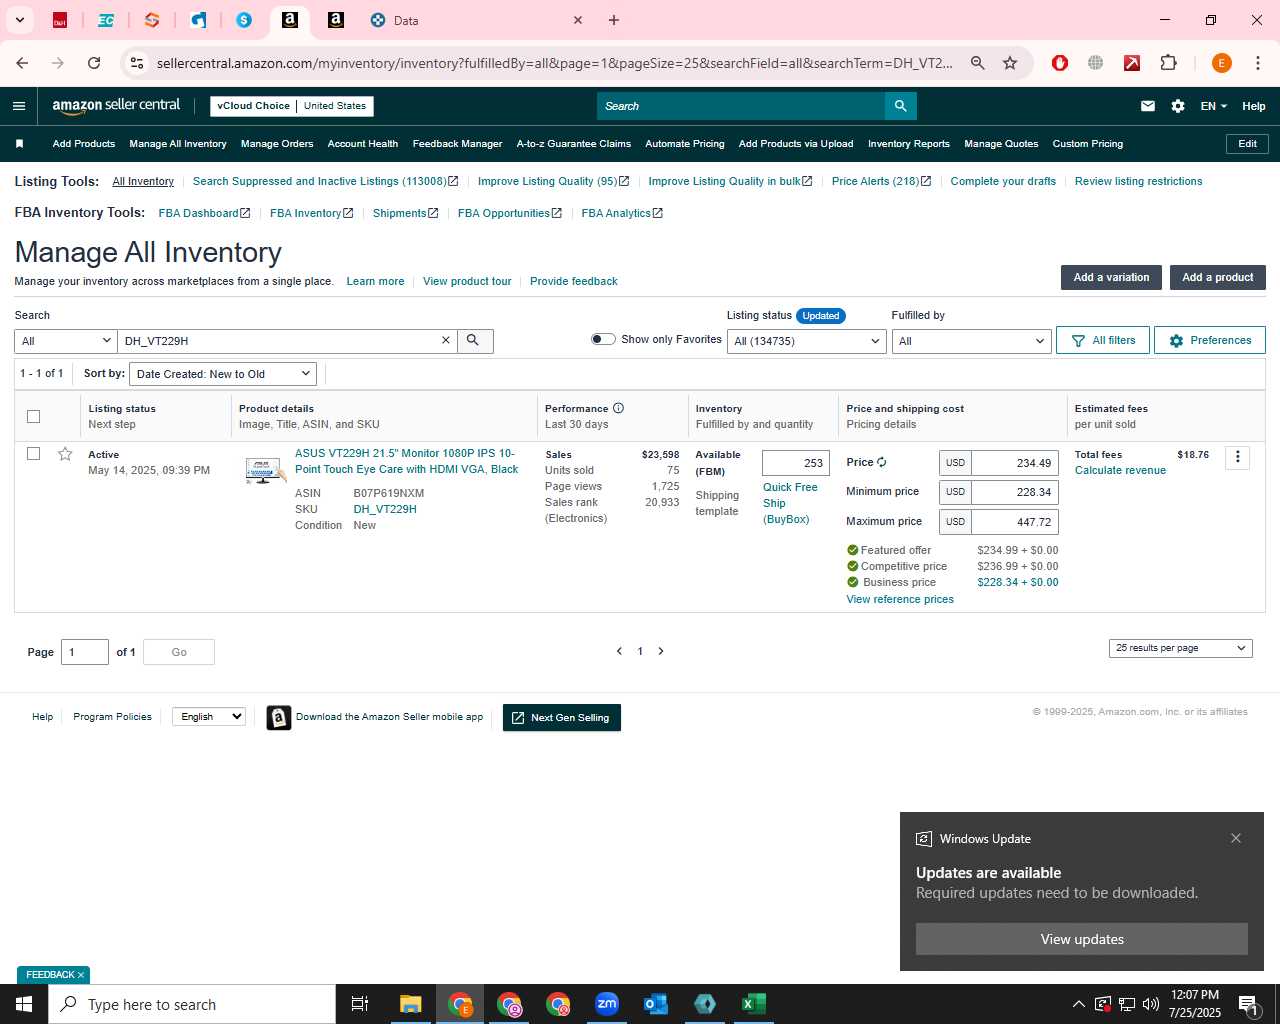
Task: Open Automate Pricing menu item
Action: (685, 144)
